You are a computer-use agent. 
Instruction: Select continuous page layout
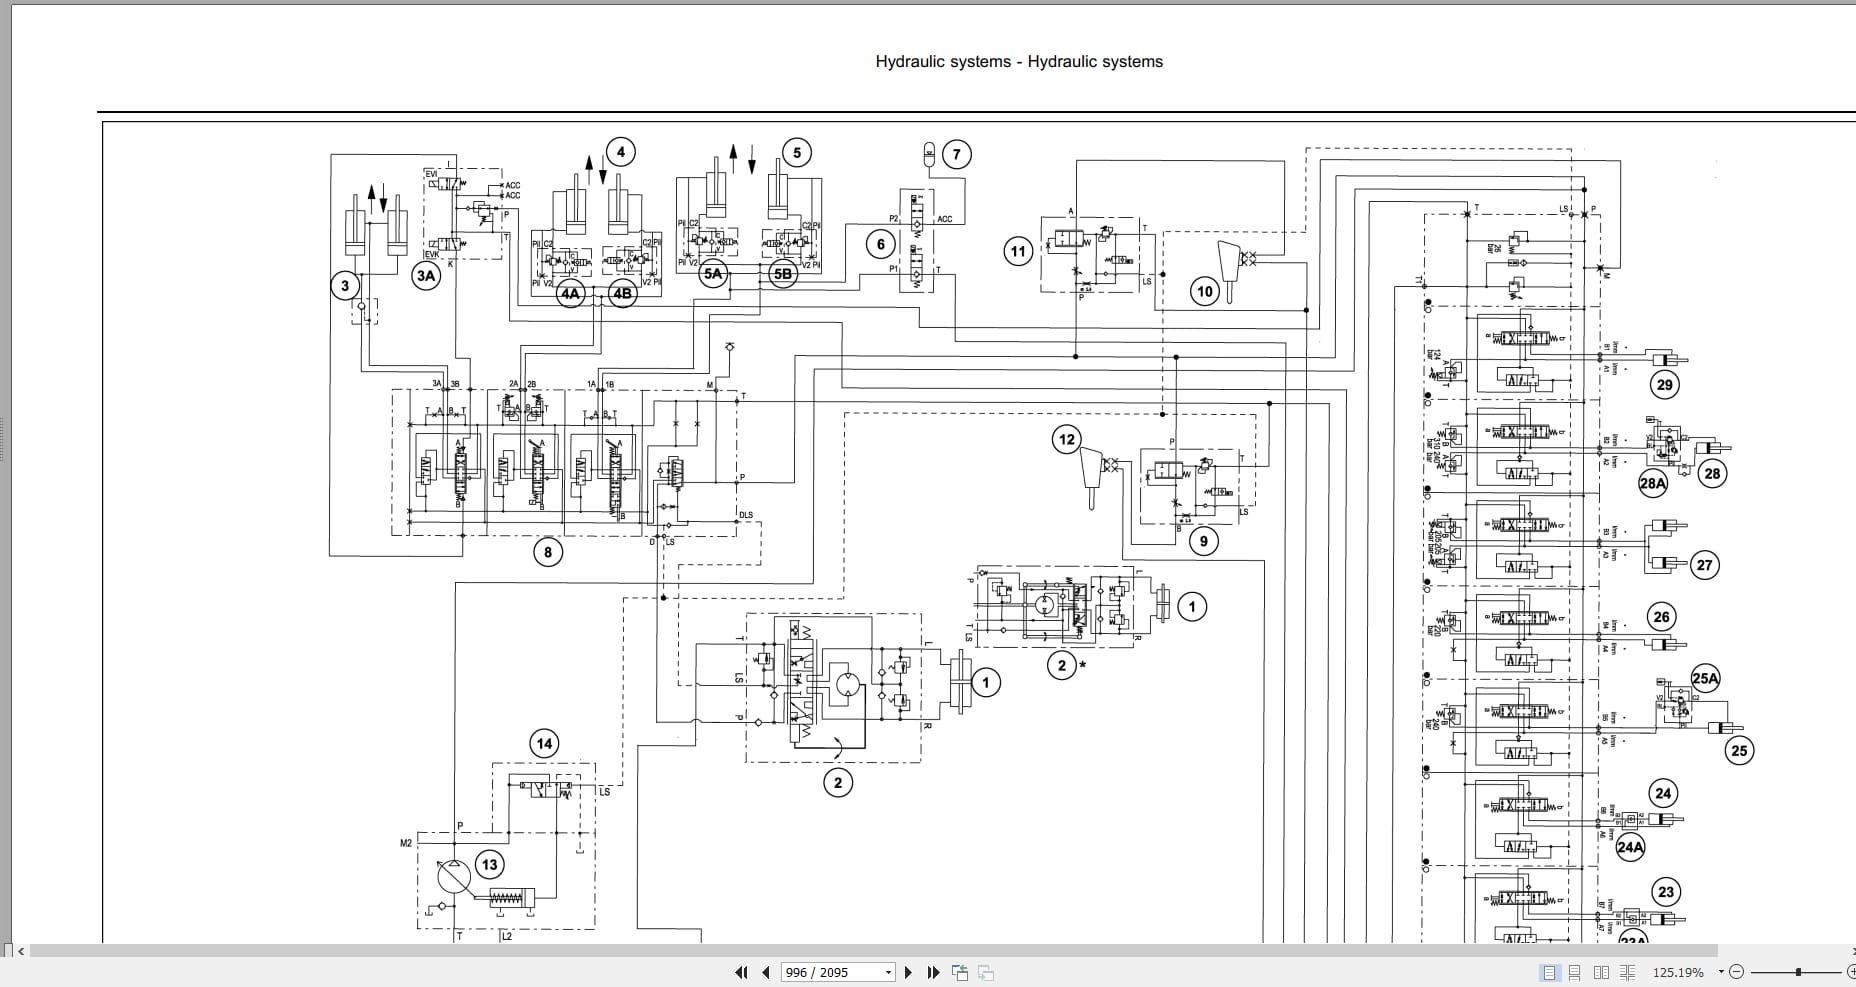point(1574,972)
